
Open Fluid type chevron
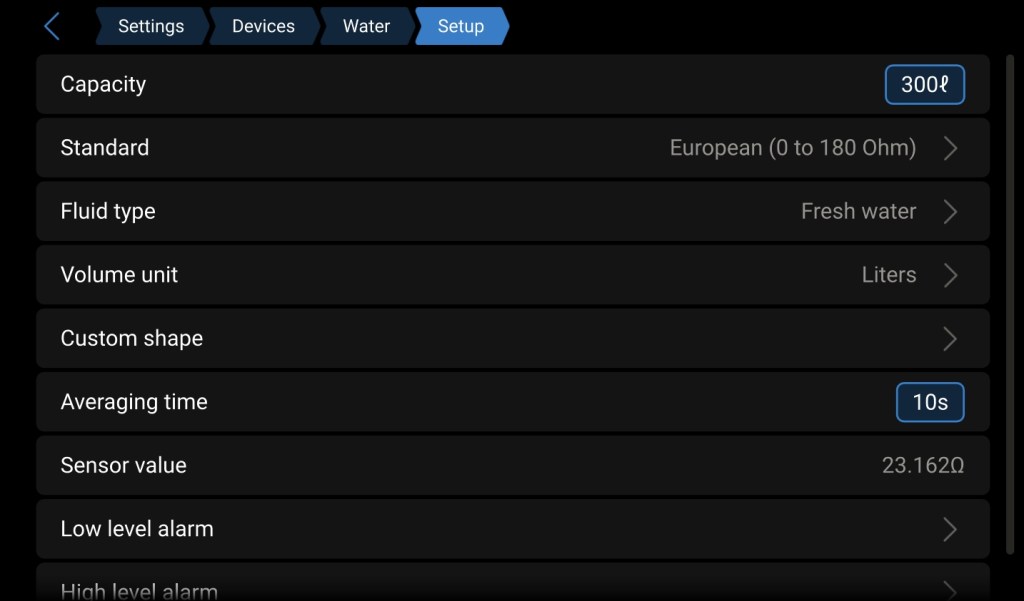950,212
